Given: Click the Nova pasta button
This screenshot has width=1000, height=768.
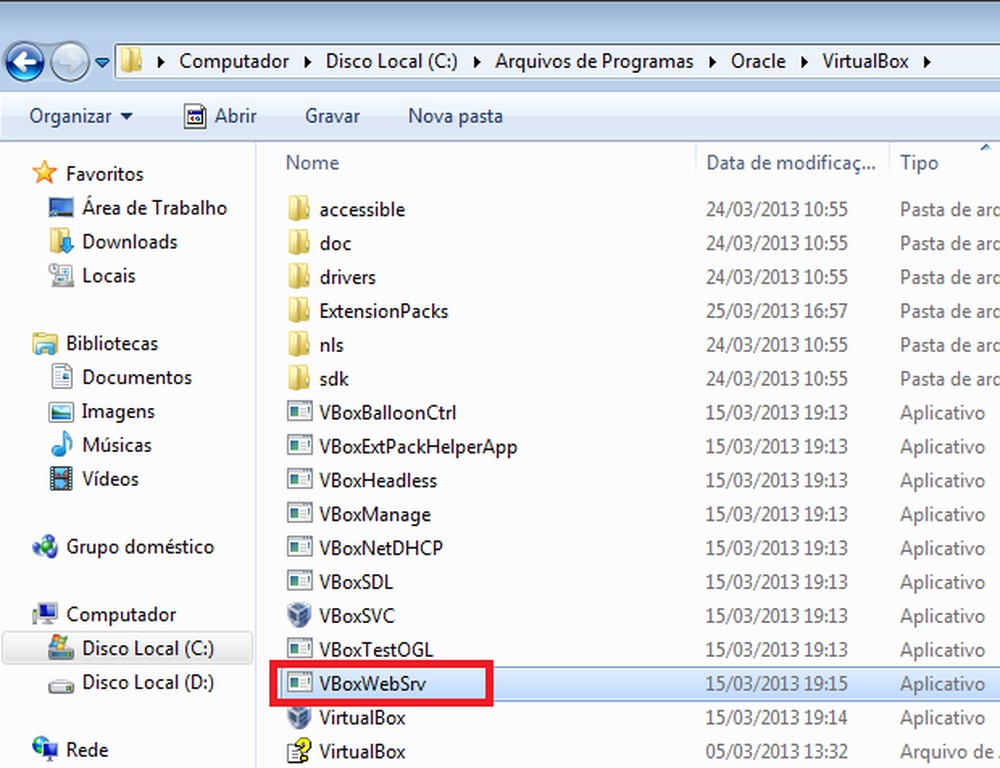Looking at the screenshot, I should pos(455,116).
